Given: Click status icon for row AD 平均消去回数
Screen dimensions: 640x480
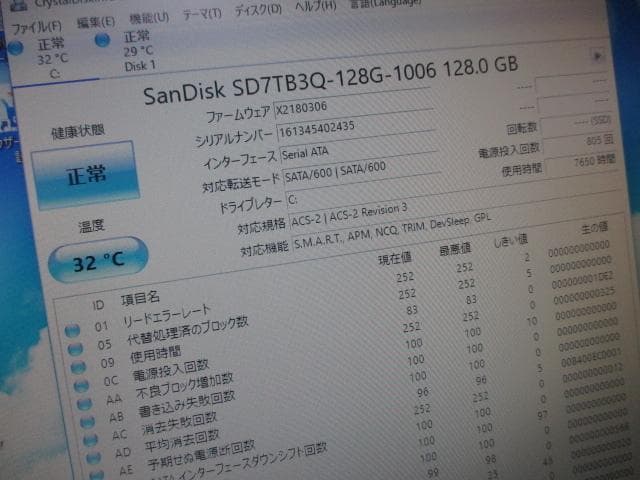Looking at the screenshot, I should 93,458.
